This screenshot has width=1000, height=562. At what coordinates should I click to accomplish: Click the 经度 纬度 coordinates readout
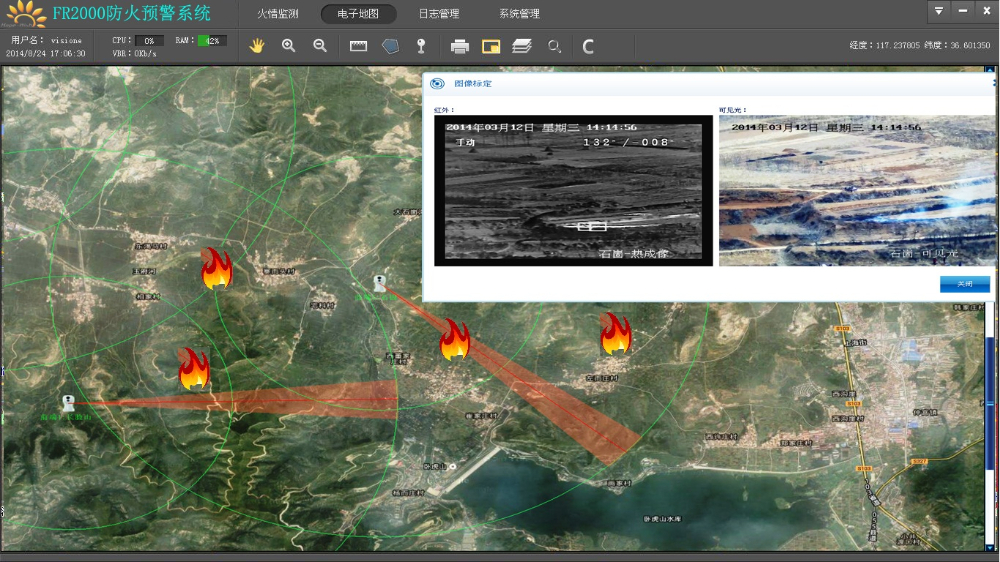tap(920, 45)
